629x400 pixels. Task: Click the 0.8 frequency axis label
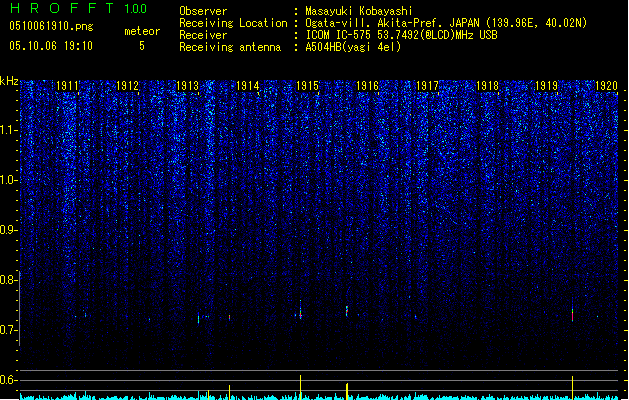tap(7, 280)
